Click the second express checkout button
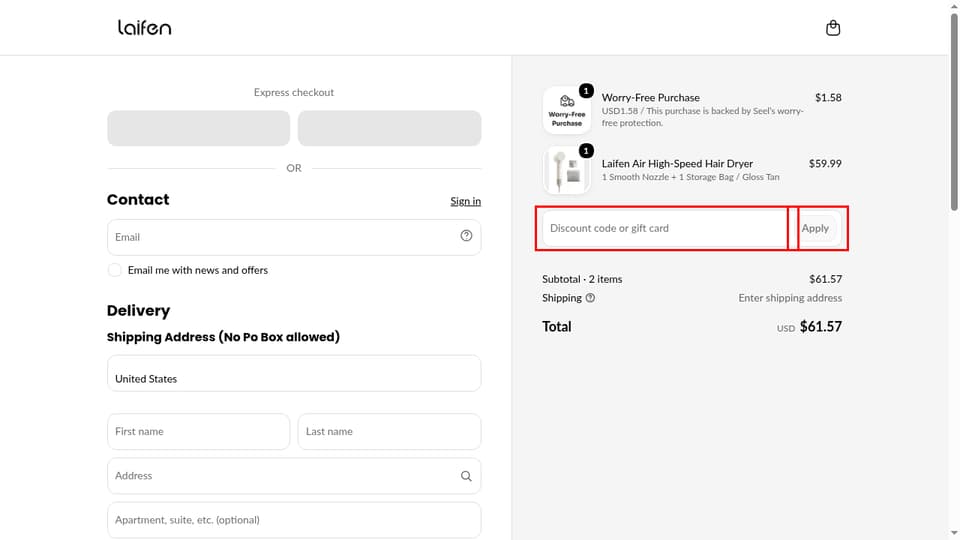 389,128
